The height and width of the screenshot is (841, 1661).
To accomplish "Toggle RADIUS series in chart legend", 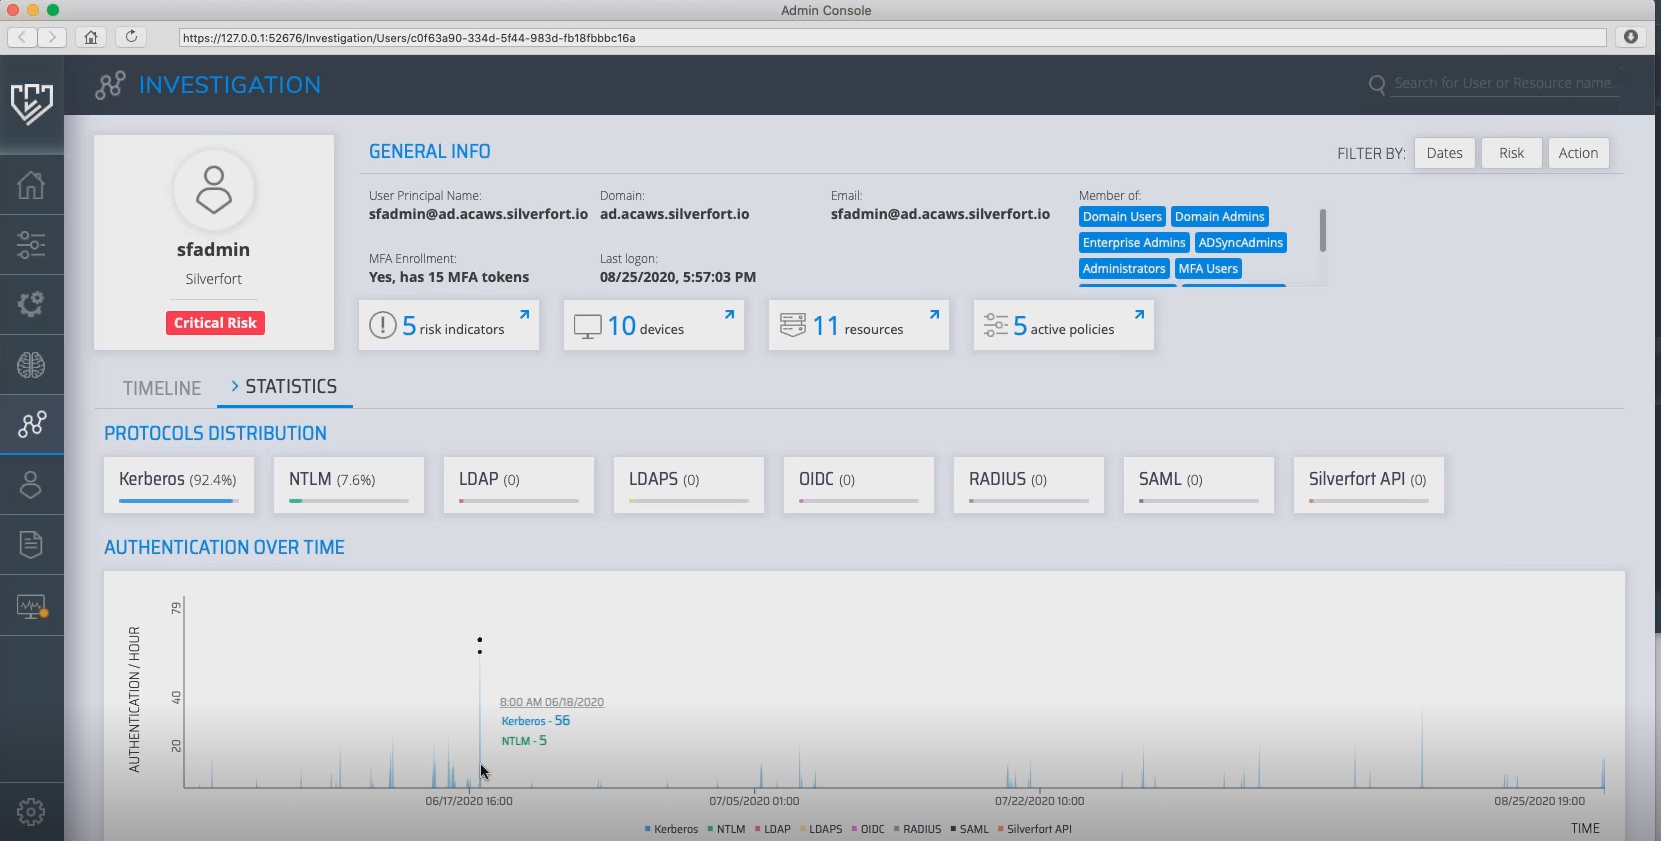I will pyautogui.click(x=918, y=829).
